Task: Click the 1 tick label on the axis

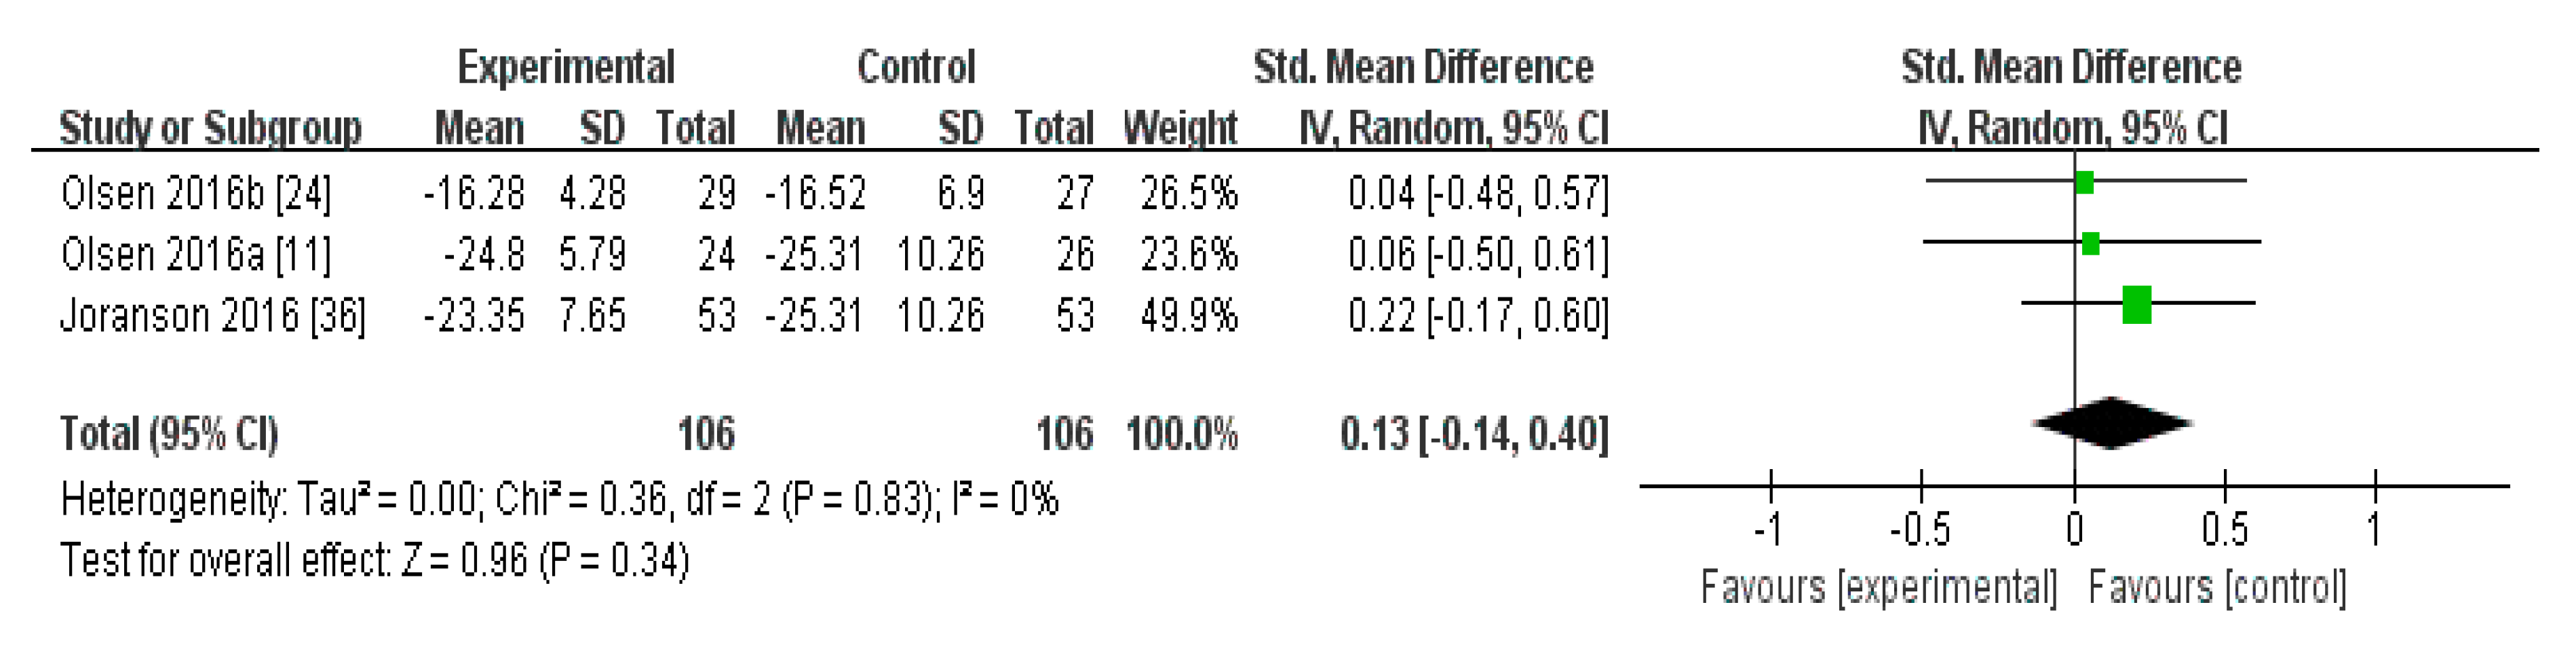Action: click(x=2374, y=529)
